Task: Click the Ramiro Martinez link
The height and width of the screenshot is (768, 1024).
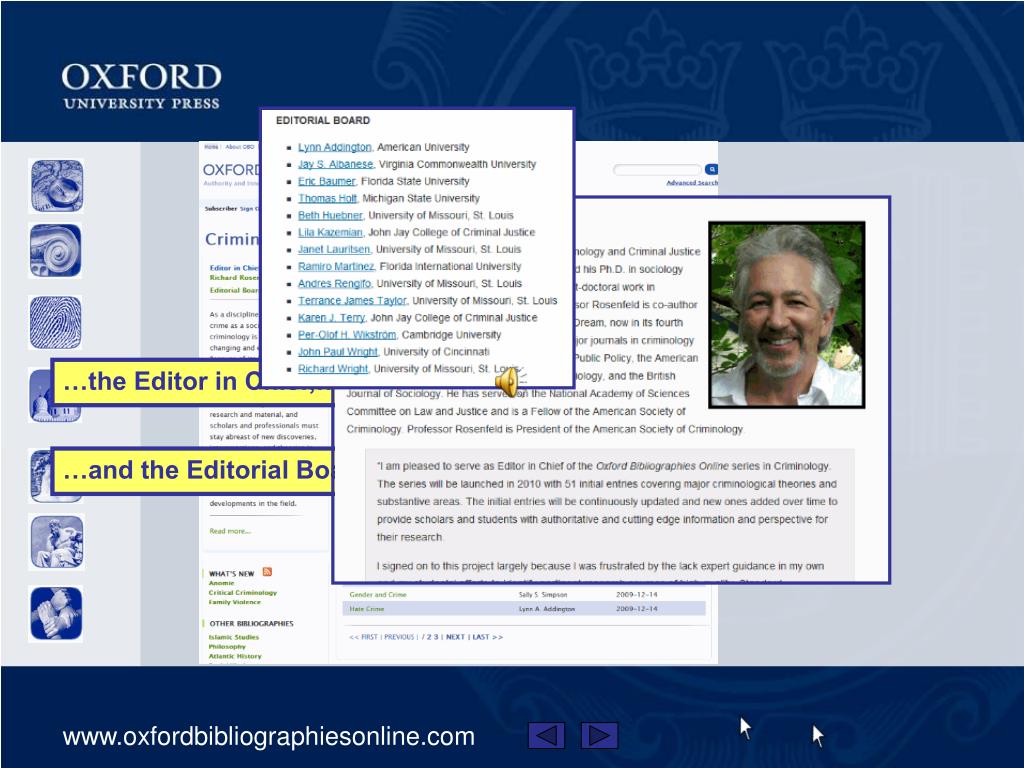Action: pos(336,266)
